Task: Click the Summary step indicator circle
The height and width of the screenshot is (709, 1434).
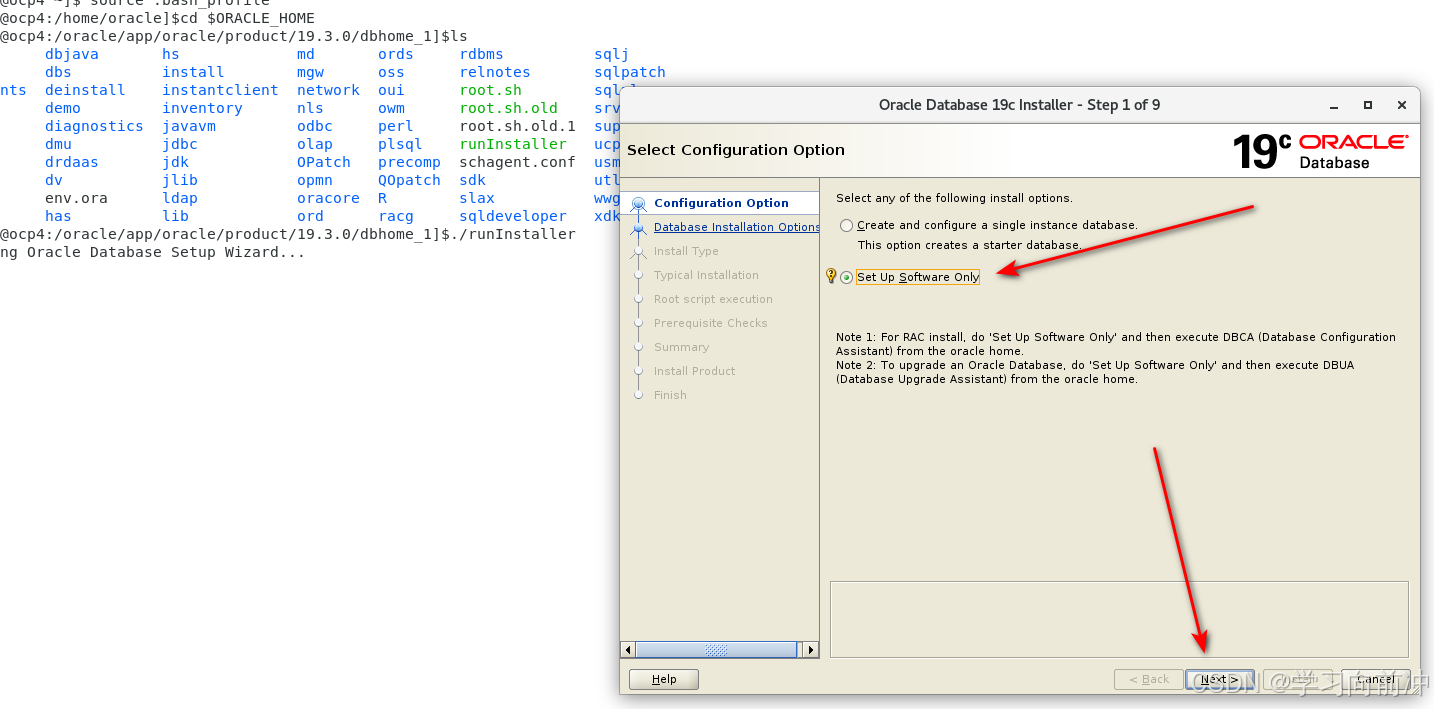Action: pos(638,346)
